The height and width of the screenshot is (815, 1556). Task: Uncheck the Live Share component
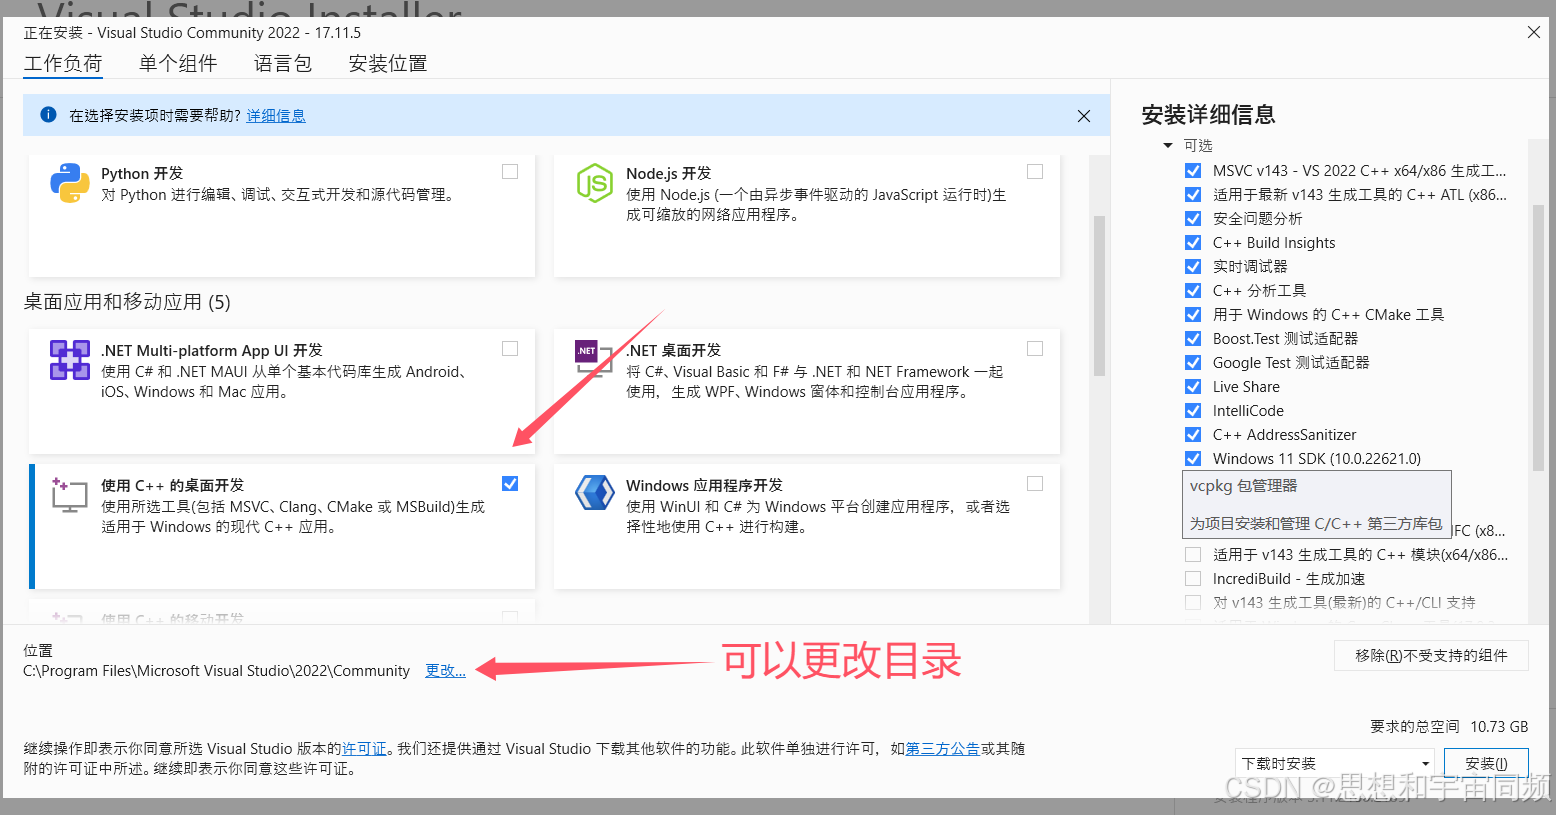(x=1193, y=386)
